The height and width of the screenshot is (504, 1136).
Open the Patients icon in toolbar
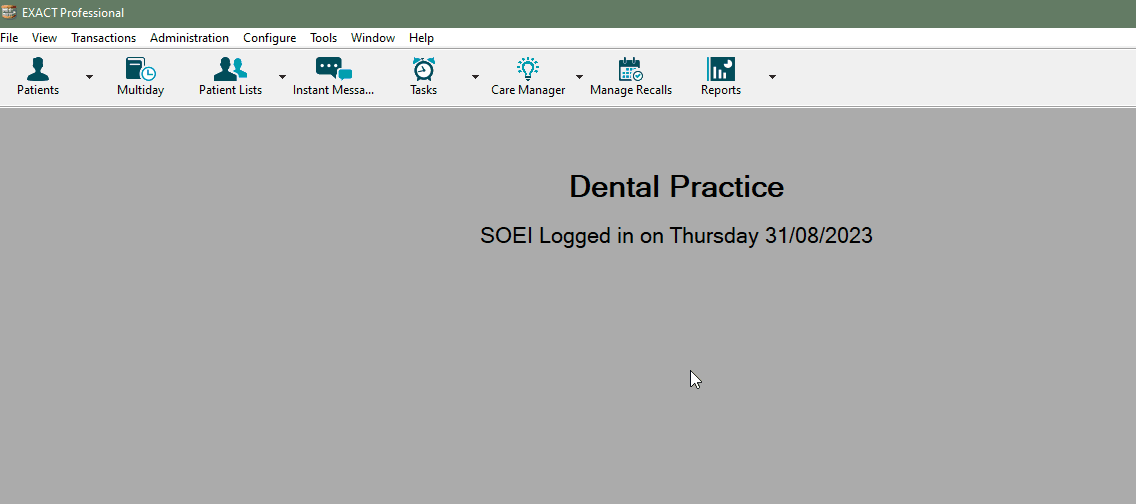[38, 69]
